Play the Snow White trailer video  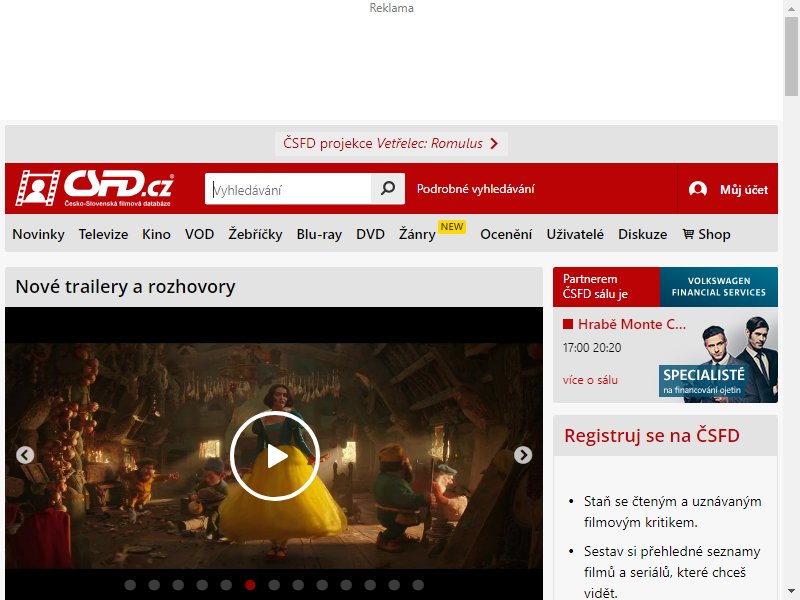[x=275, y=456]
